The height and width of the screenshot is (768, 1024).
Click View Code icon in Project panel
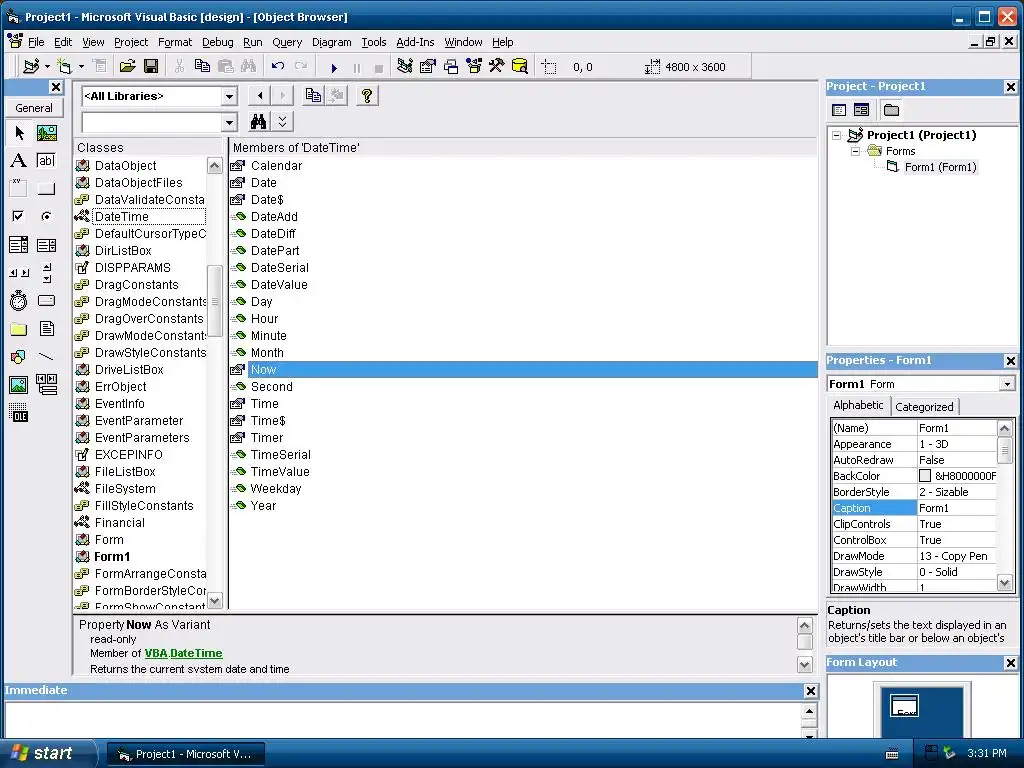click(x=839, y=110)
